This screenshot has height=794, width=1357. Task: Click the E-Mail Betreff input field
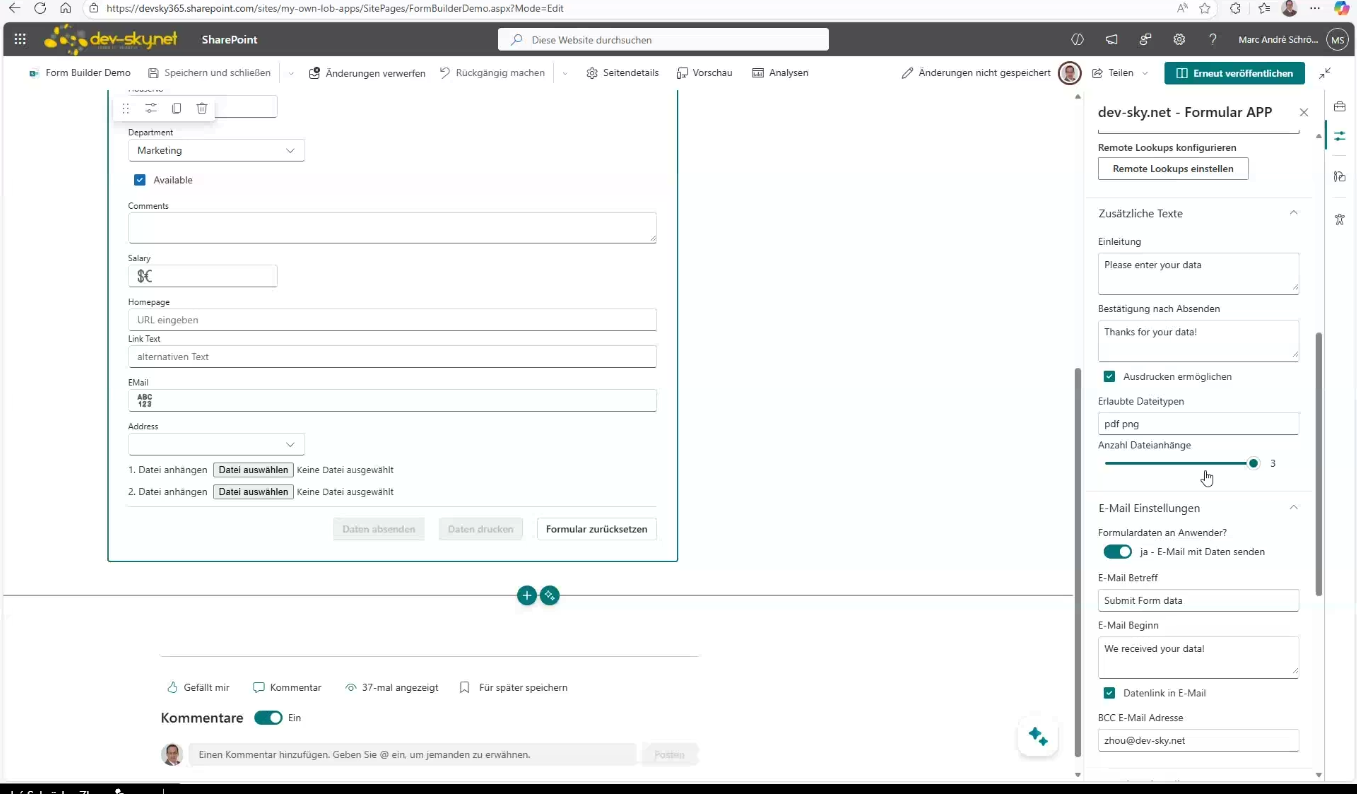point(1198,601)
